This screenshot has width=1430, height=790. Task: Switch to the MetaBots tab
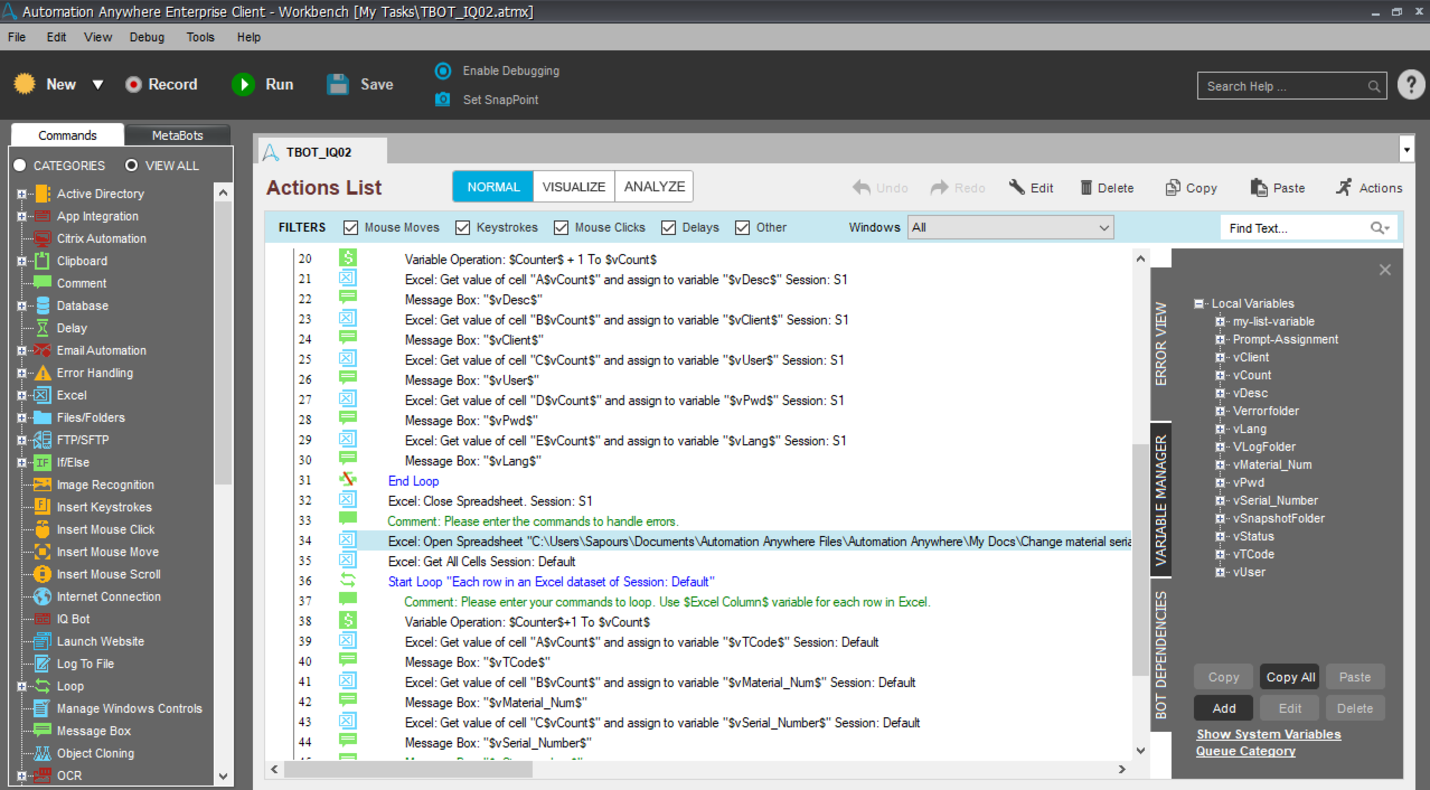[x=177, y=135]
